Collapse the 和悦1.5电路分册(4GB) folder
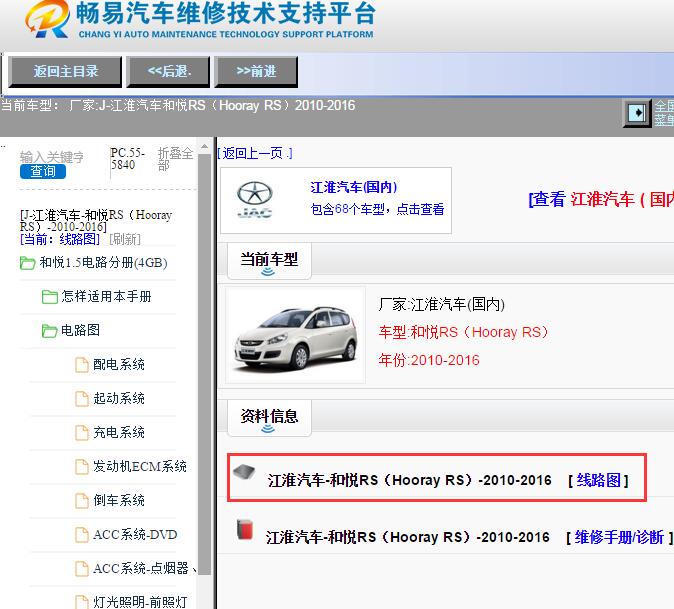Screen dimensions: 674x609 [93, 263]
